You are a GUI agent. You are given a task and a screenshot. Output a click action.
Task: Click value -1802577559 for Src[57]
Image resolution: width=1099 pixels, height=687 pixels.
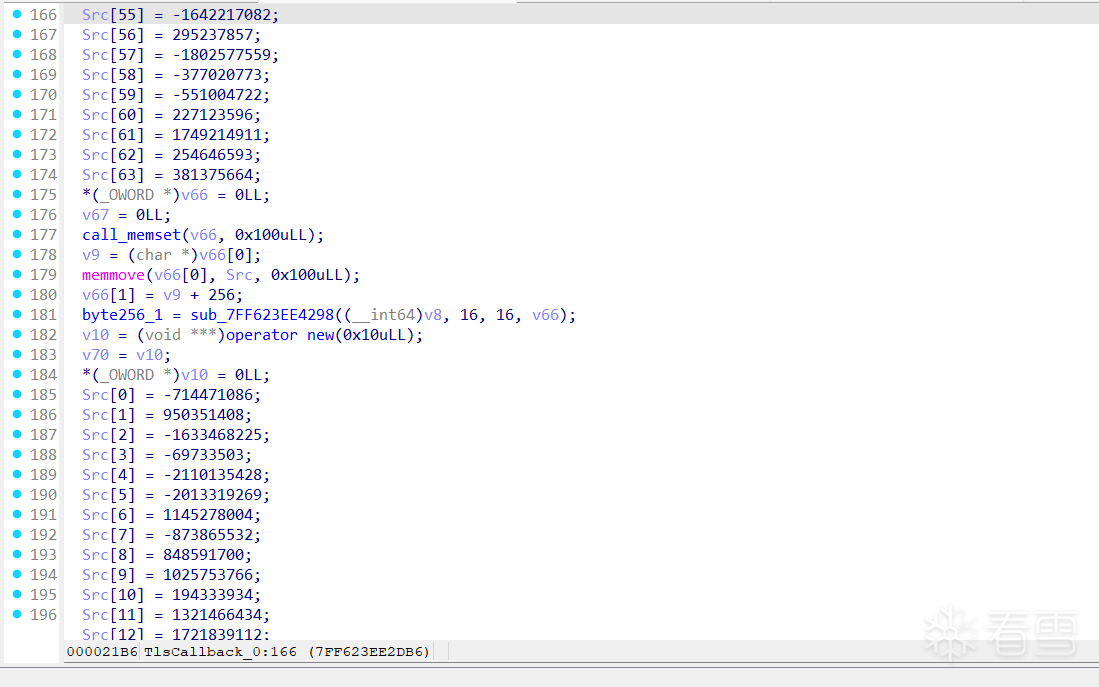(221, 55)
